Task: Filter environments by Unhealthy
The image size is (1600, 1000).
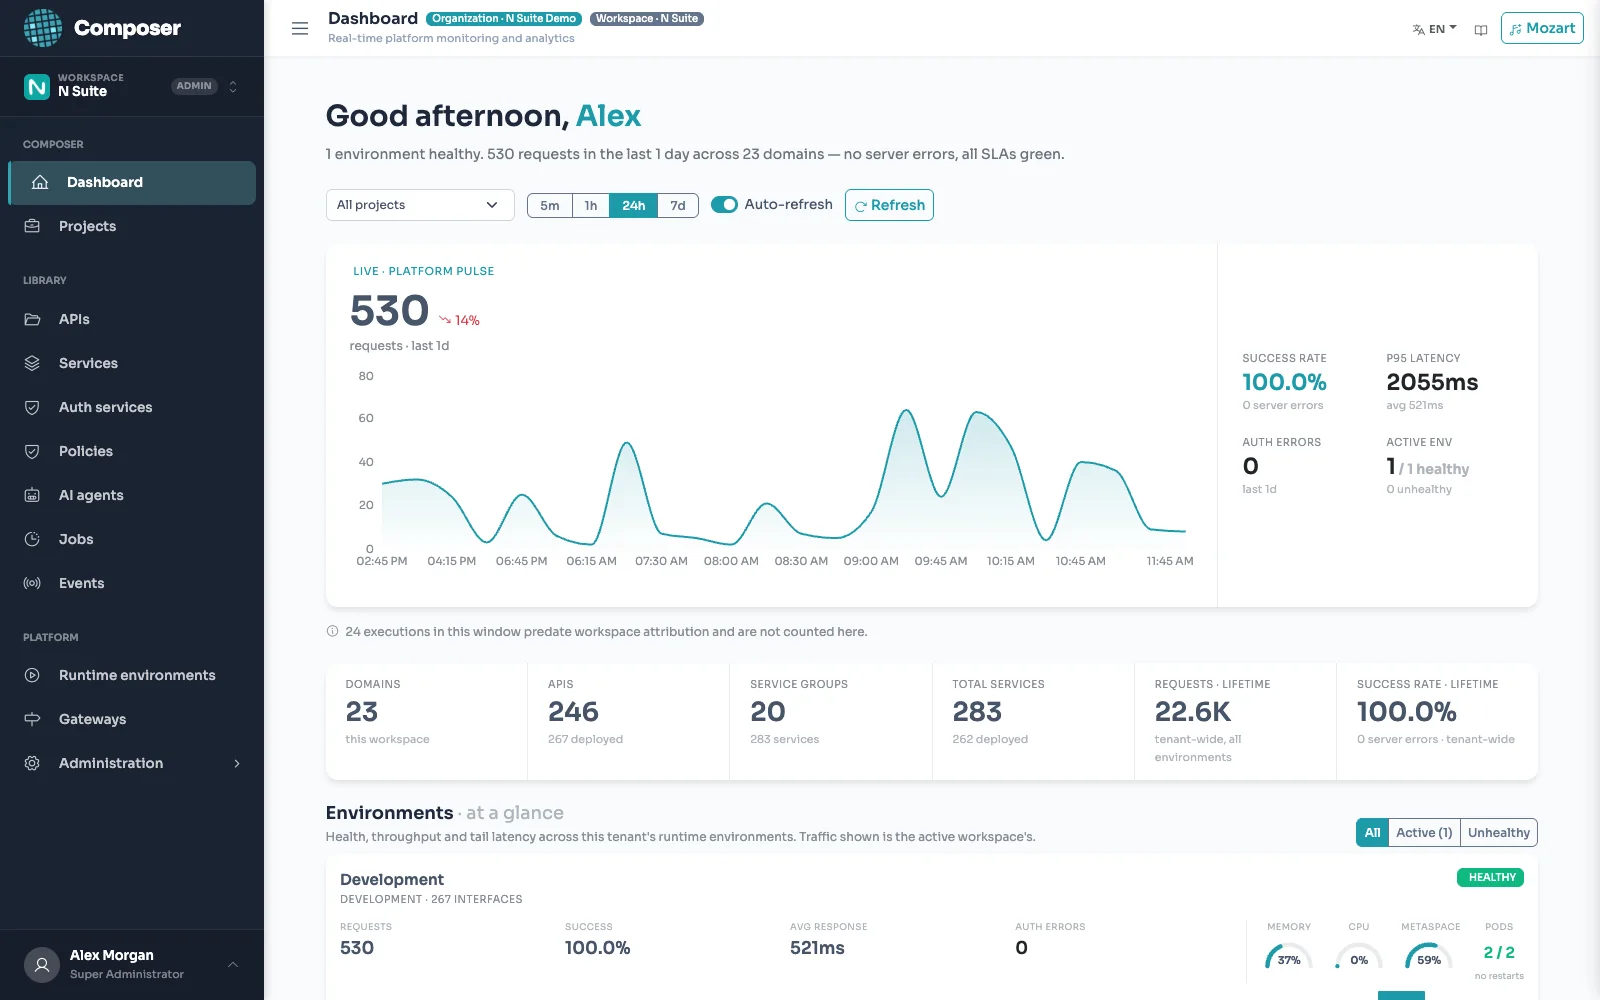Action: (x=1498, y=832)
